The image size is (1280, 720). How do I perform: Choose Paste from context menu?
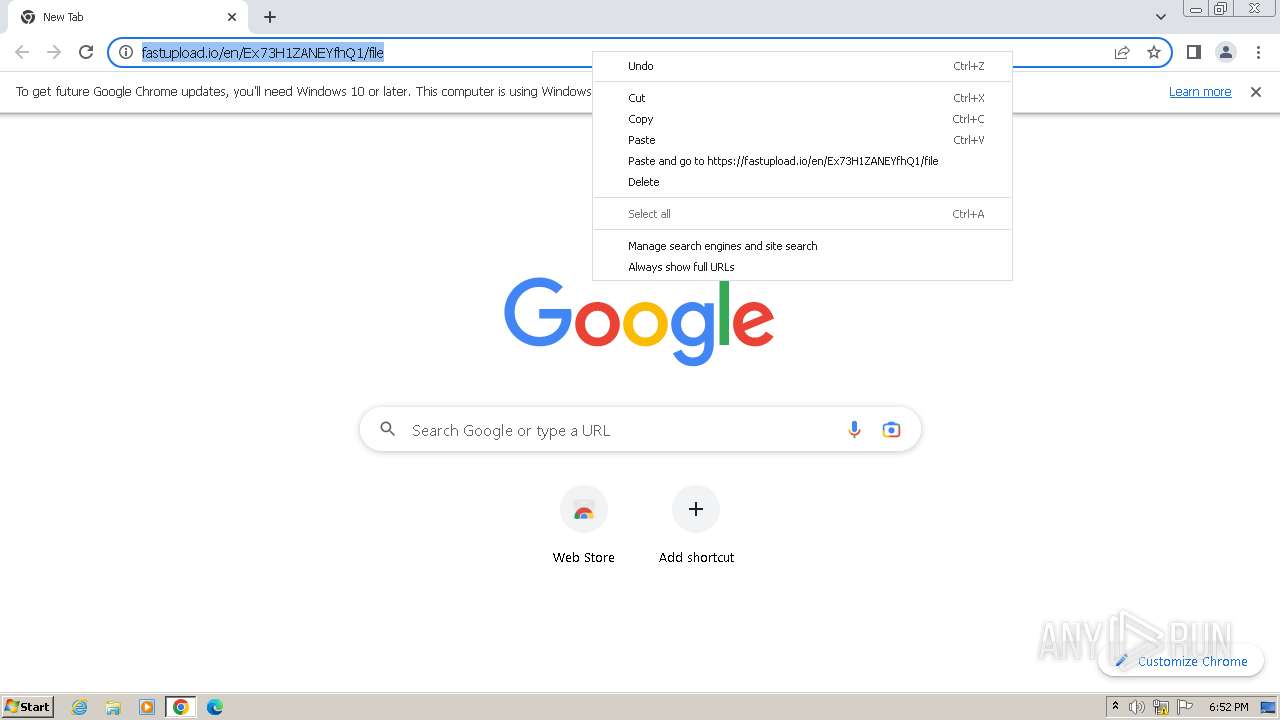802,140
